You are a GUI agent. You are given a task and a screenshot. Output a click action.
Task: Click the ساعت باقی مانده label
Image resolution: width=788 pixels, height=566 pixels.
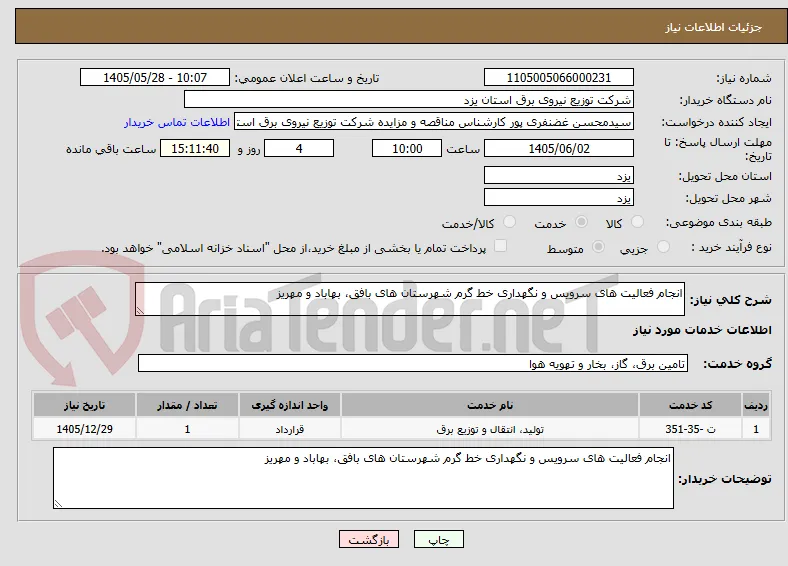point(111,149)
